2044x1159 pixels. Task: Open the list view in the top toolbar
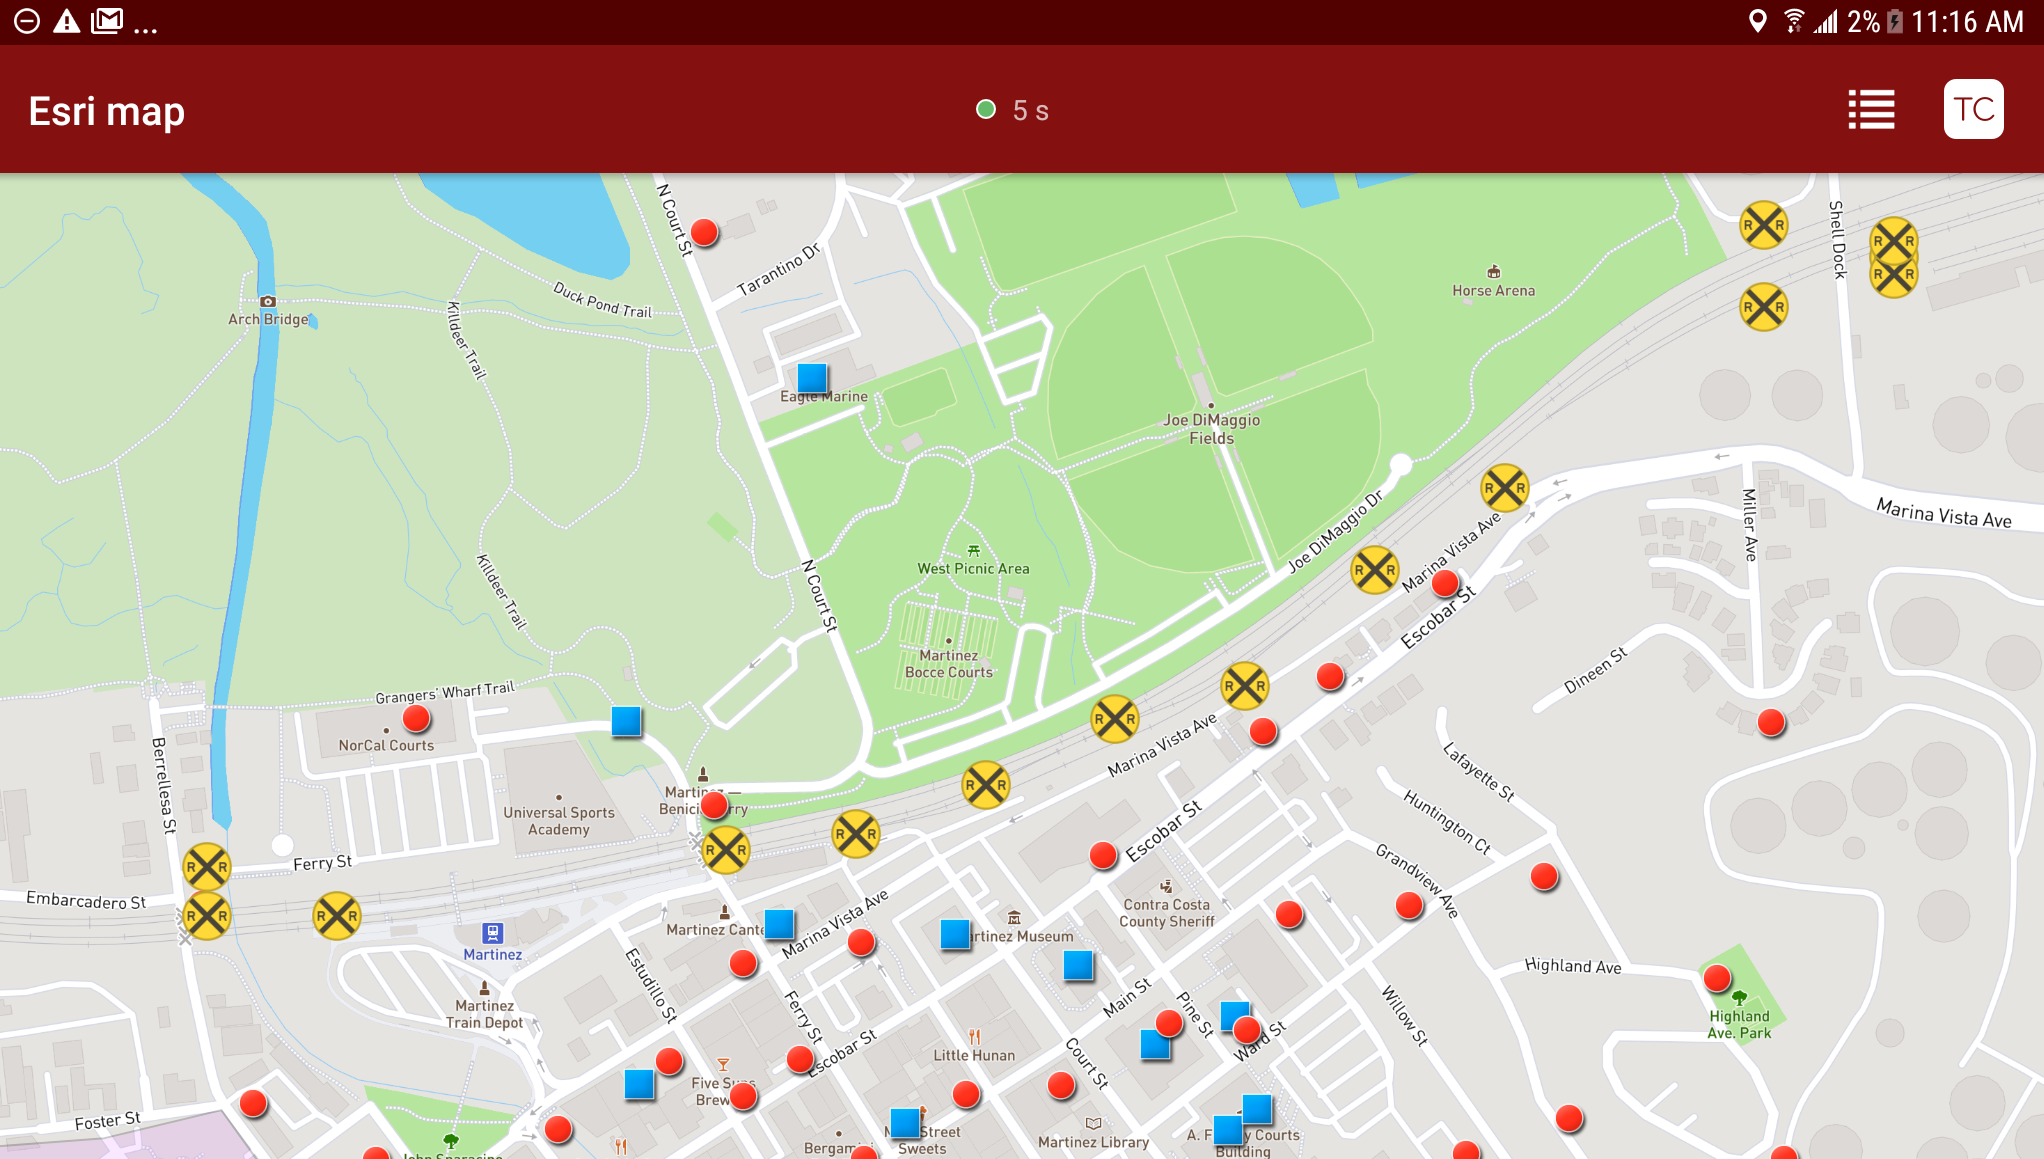(x=1871, y=109)
